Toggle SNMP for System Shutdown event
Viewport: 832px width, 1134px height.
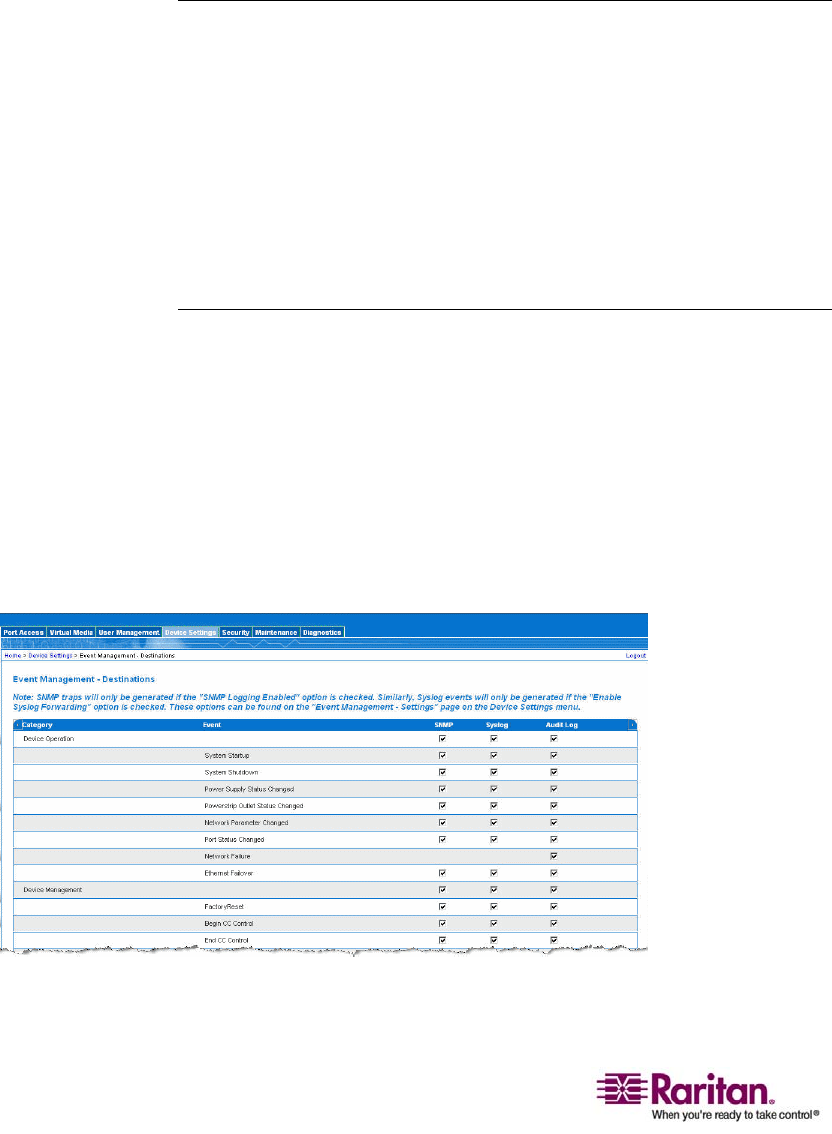442,772
